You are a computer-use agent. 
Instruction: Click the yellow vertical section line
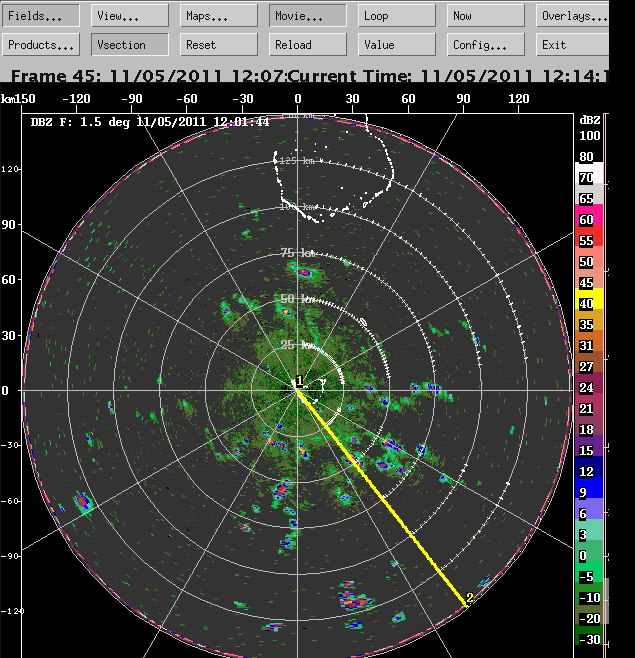pyautogui.click(x=382, y=497)
